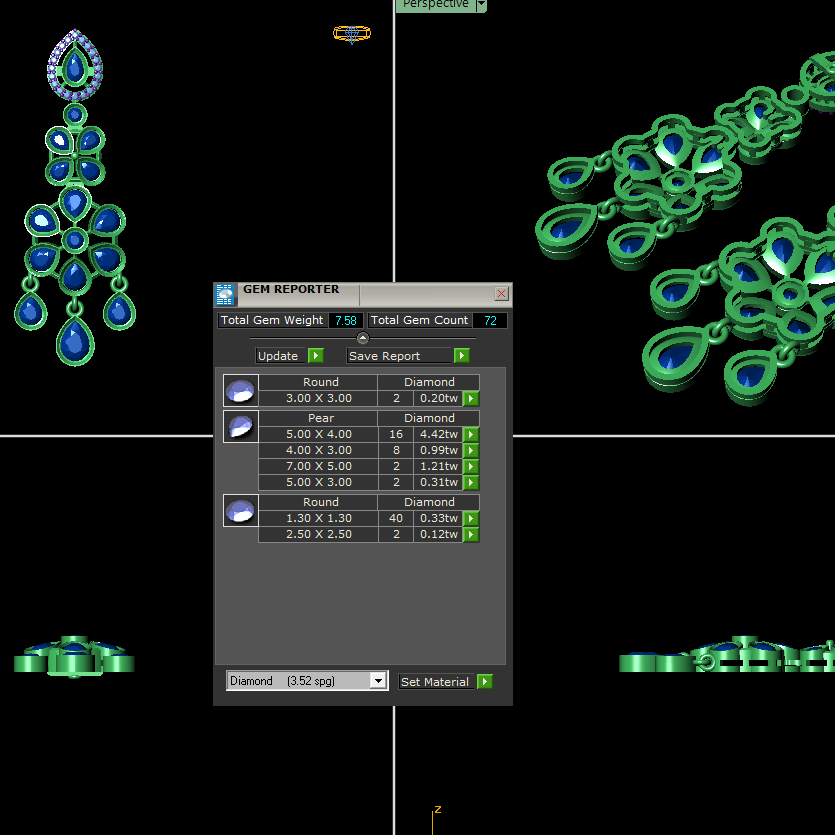
Task: Click the green arrow on the 1.30 X 1.30 row
Action: (470, 519)
